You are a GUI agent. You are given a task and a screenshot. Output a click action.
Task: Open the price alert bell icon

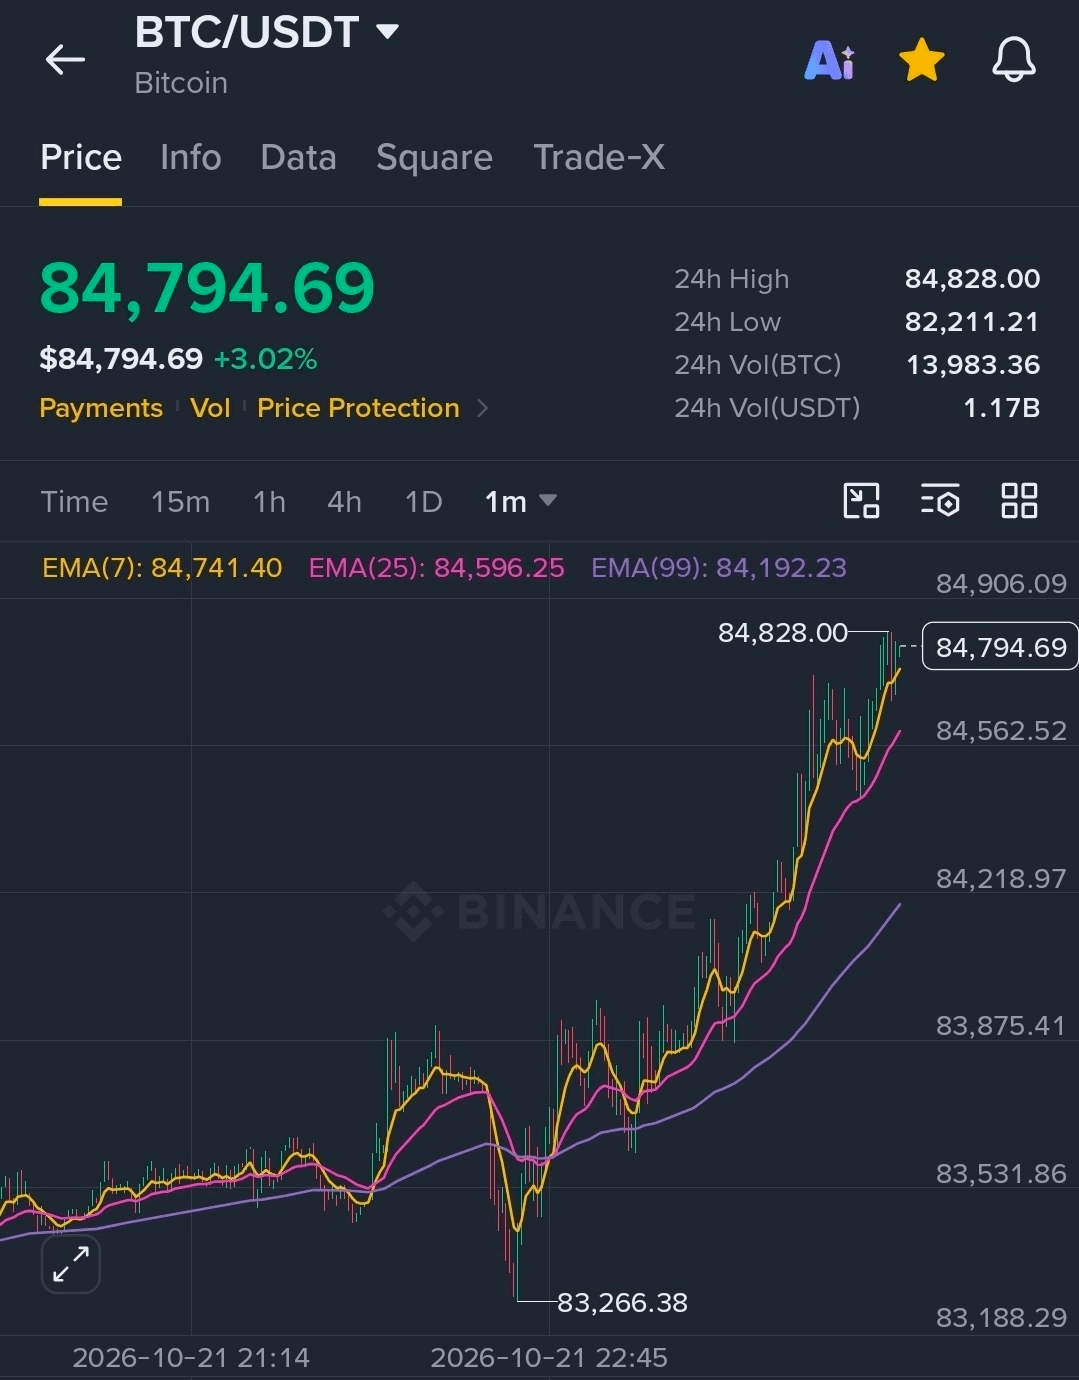[1013, 60]
